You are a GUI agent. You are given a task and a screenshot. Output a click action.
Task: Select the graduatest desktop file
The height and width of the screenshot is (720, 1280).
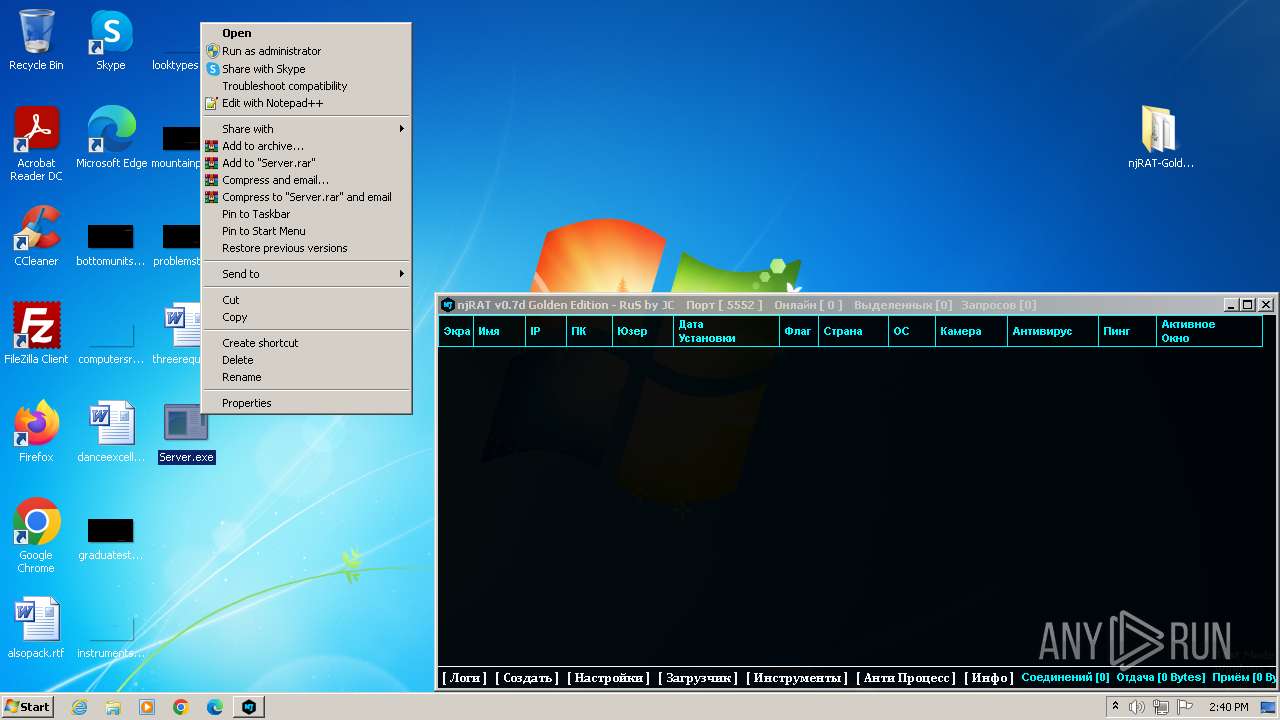[x=111, y=538]
